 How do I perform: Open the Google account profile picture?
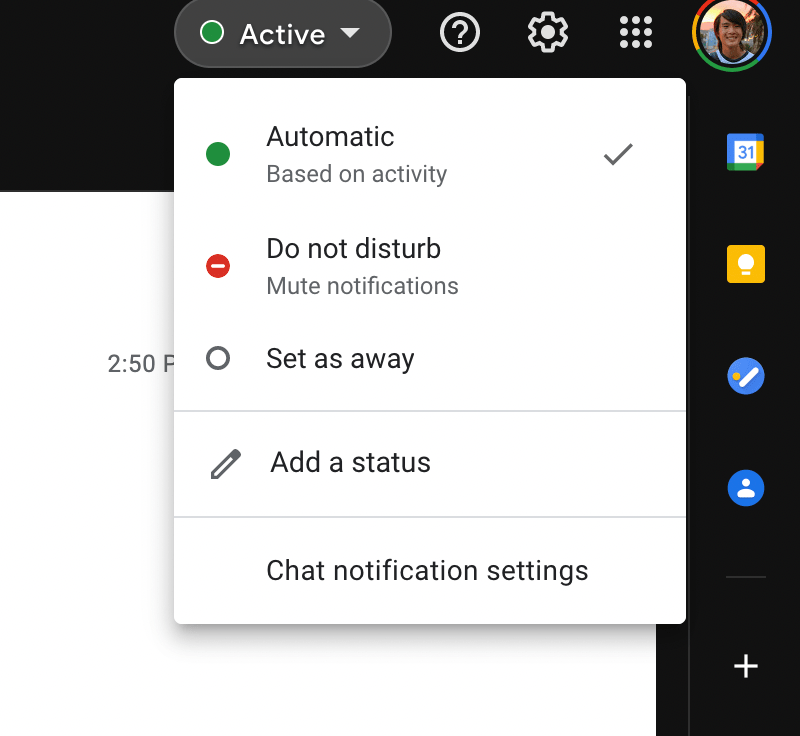(x=732, y=34)
